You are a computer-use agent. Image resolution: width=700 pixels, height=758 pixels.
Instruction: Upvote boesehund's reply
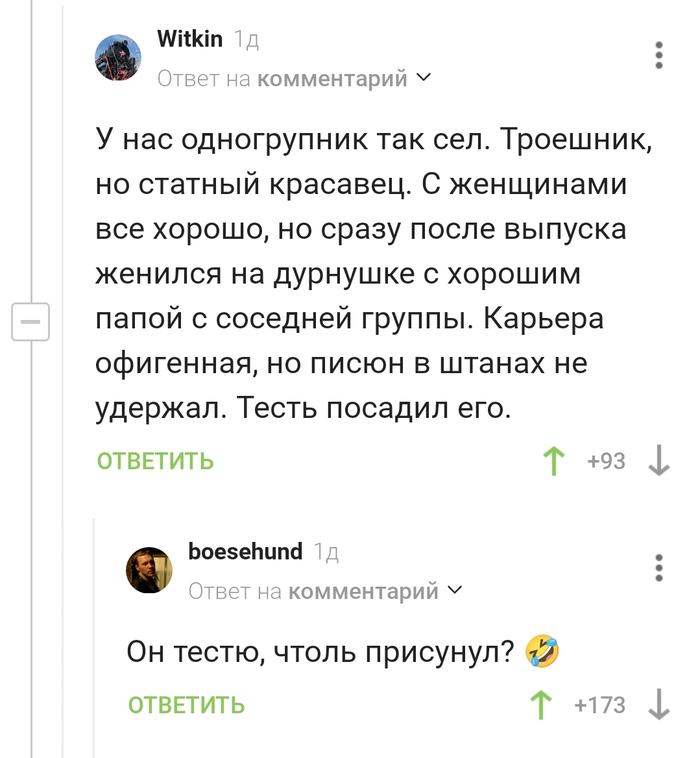click(x=541, y=705)
